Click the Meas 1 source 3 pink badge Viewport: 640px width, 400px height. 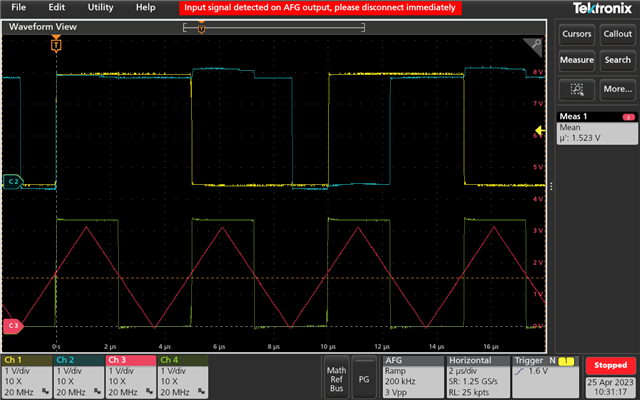(x=629, y=117)
